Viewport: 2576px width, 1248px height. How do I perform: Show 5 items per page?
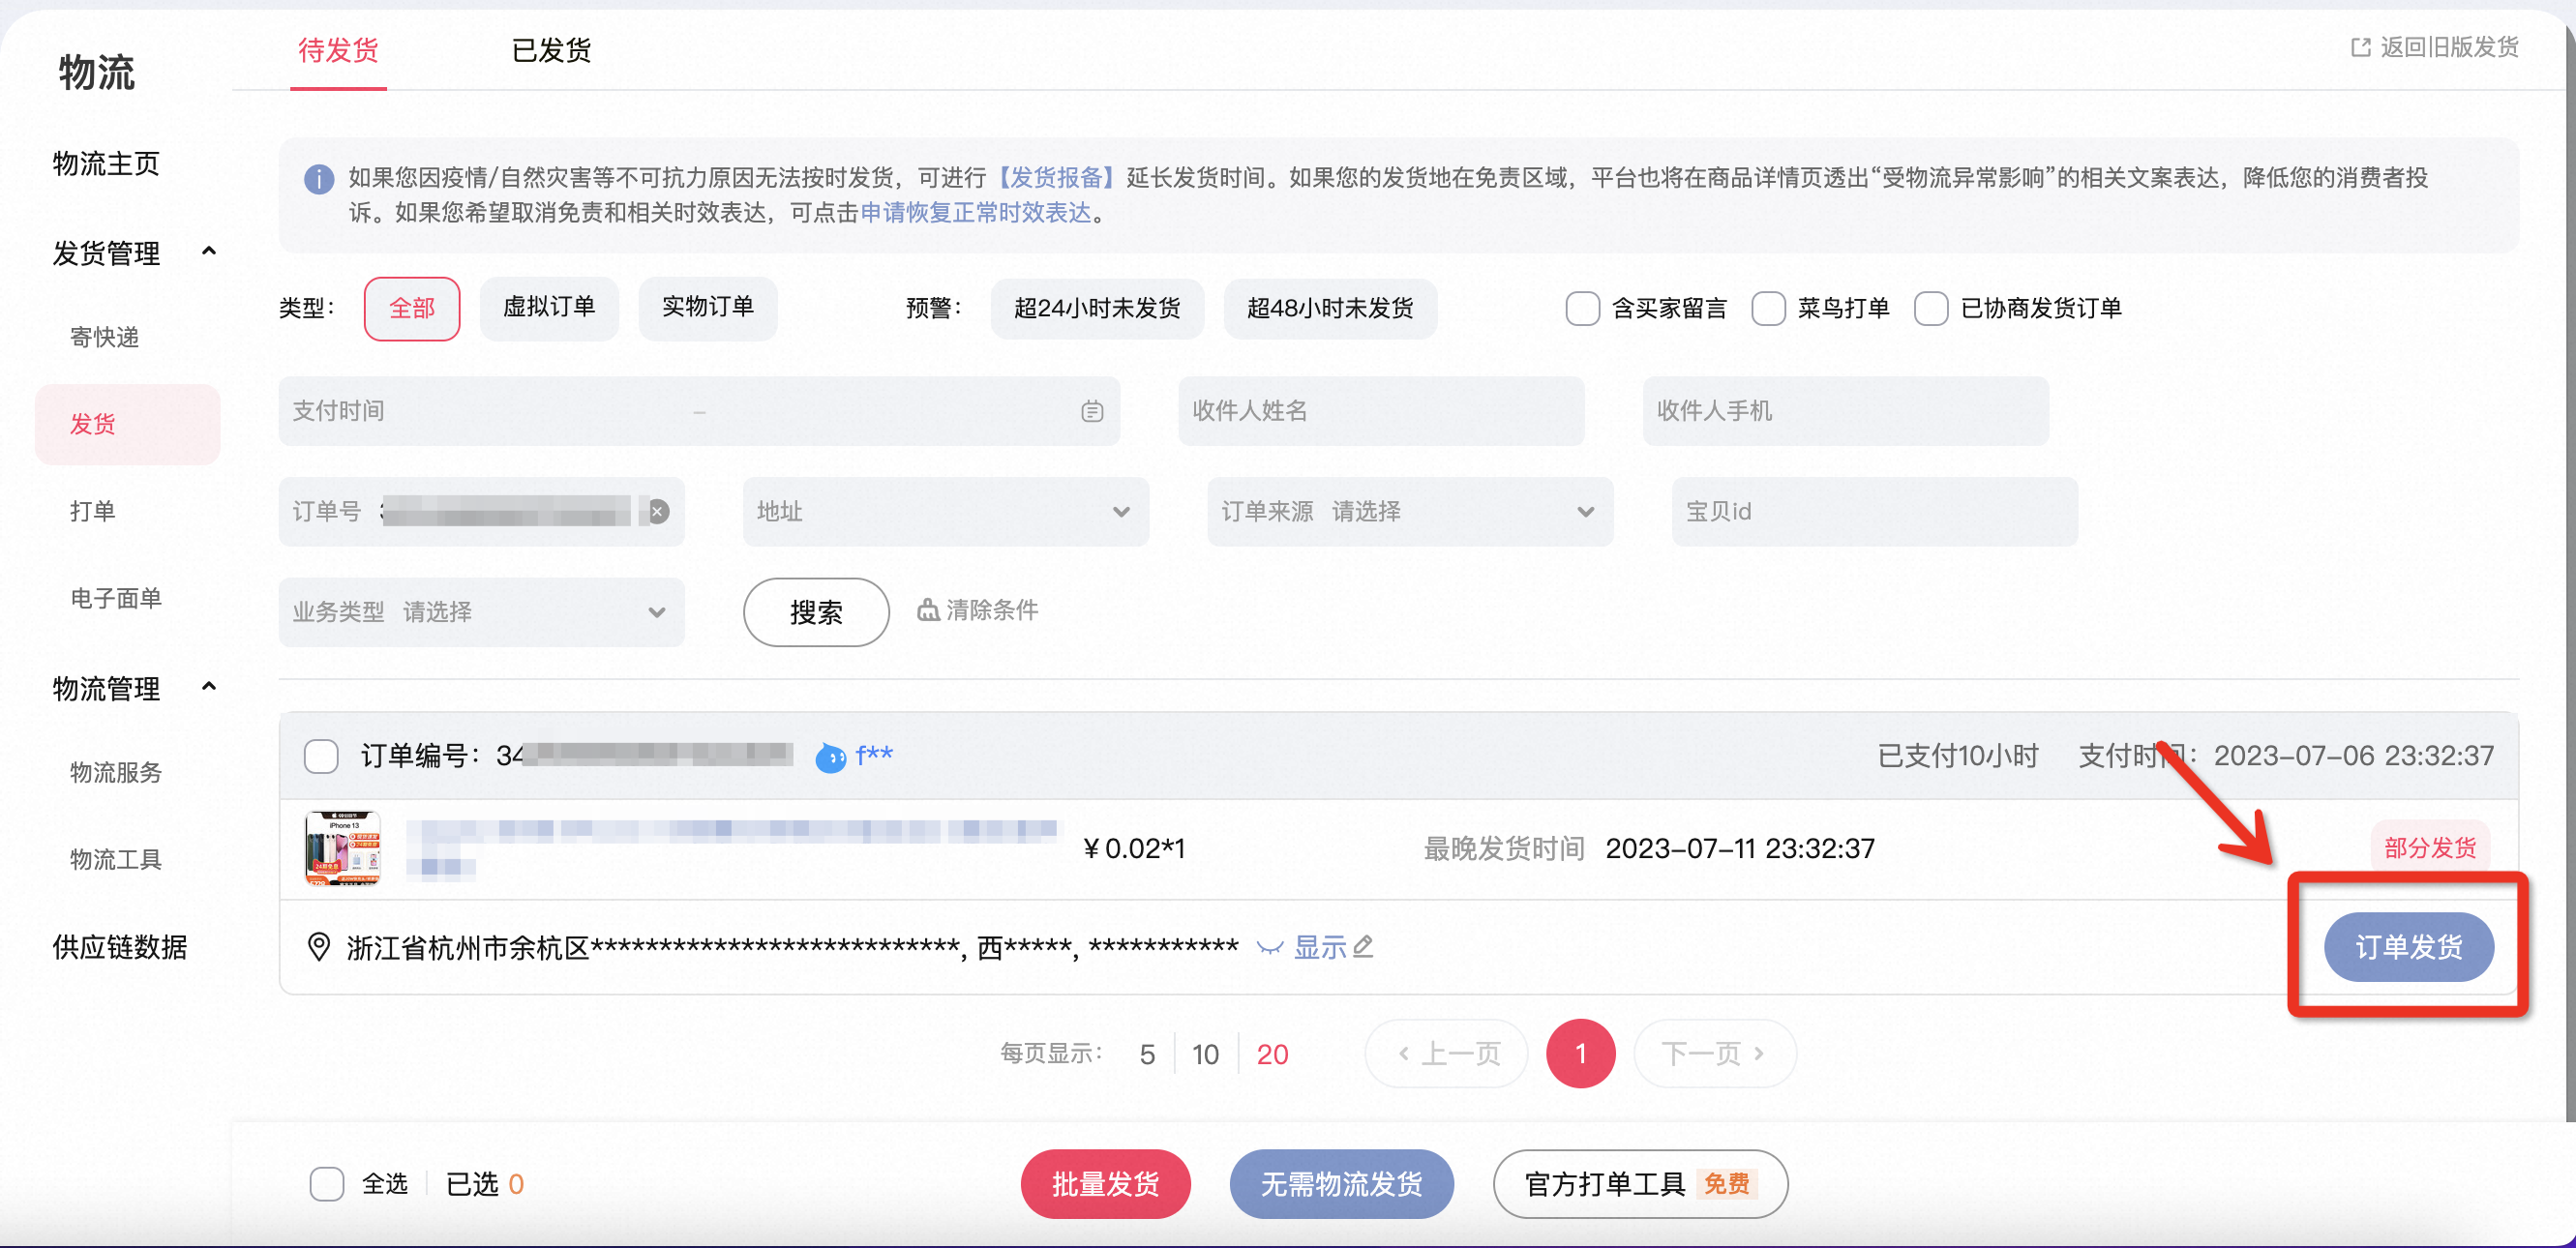tap(1147, 1055)
